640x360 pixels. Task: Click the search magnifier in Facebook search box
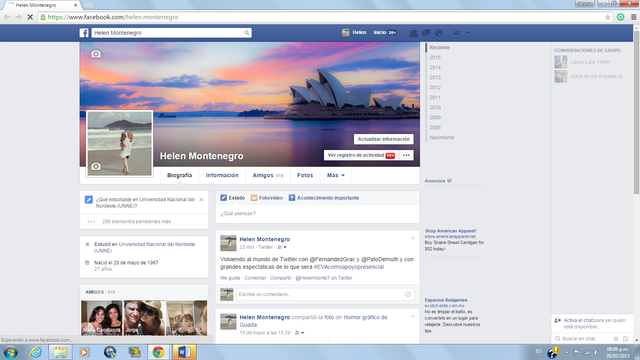point(247,33)
